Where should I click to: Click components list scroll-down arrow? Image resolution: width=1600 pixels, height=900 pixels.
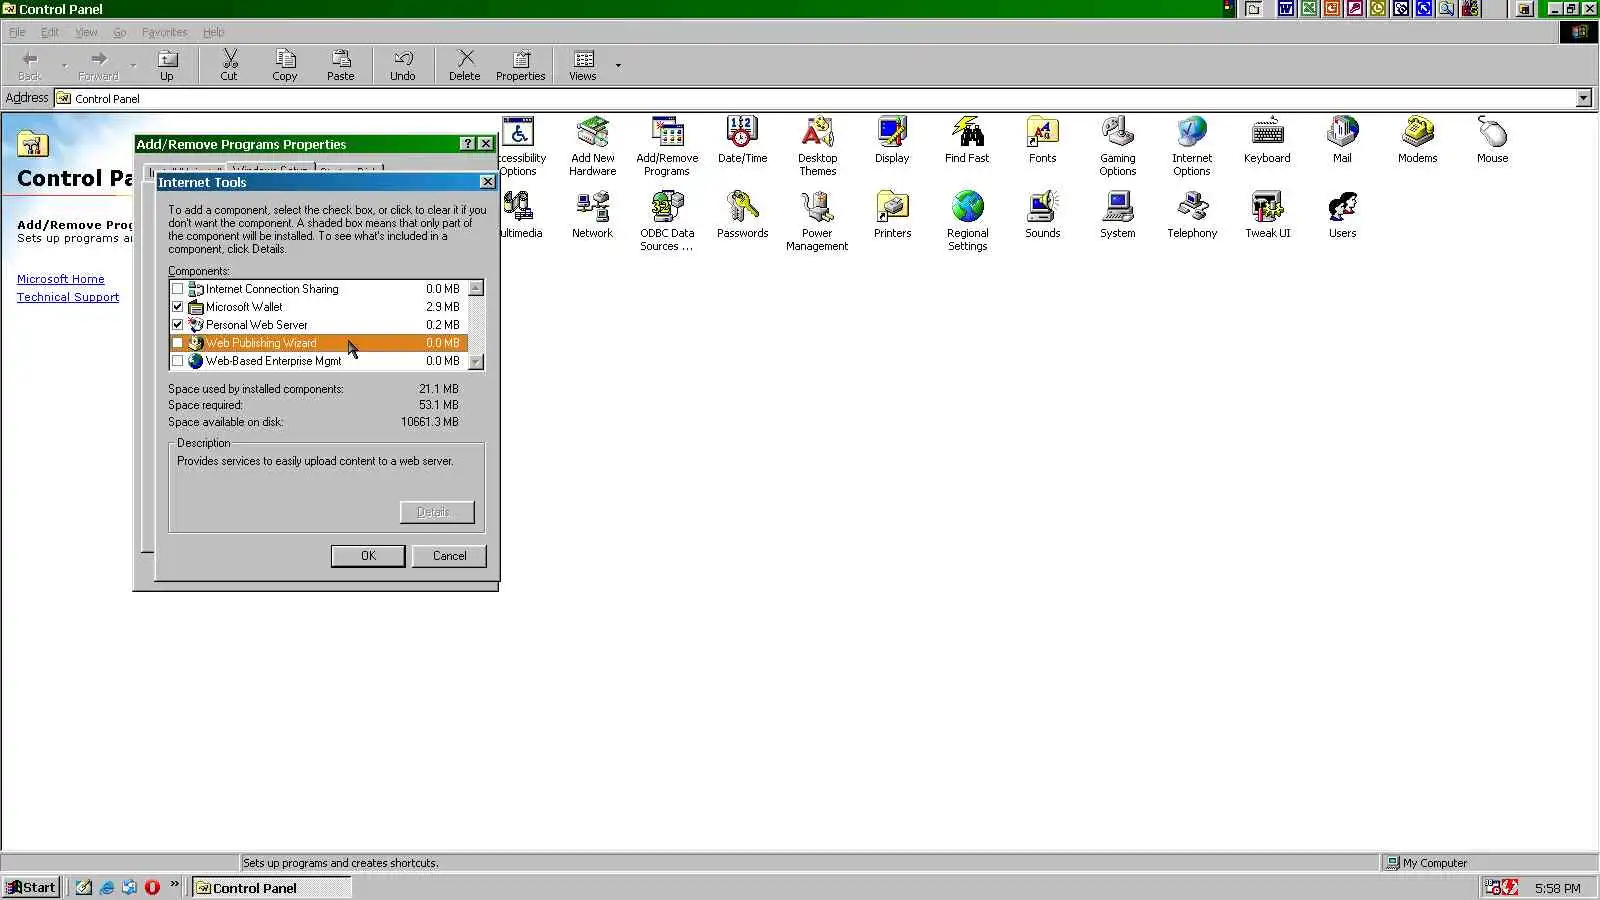[476, 362]
